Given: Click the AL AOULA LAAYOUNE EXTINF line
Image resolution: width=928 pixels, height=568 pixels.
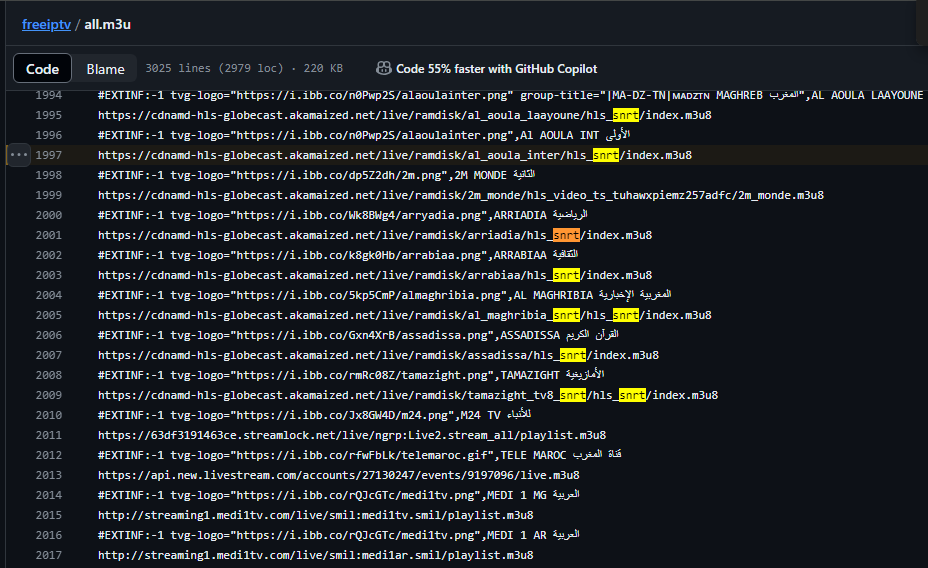Looking at the screenshot, I should pos(511,95).
